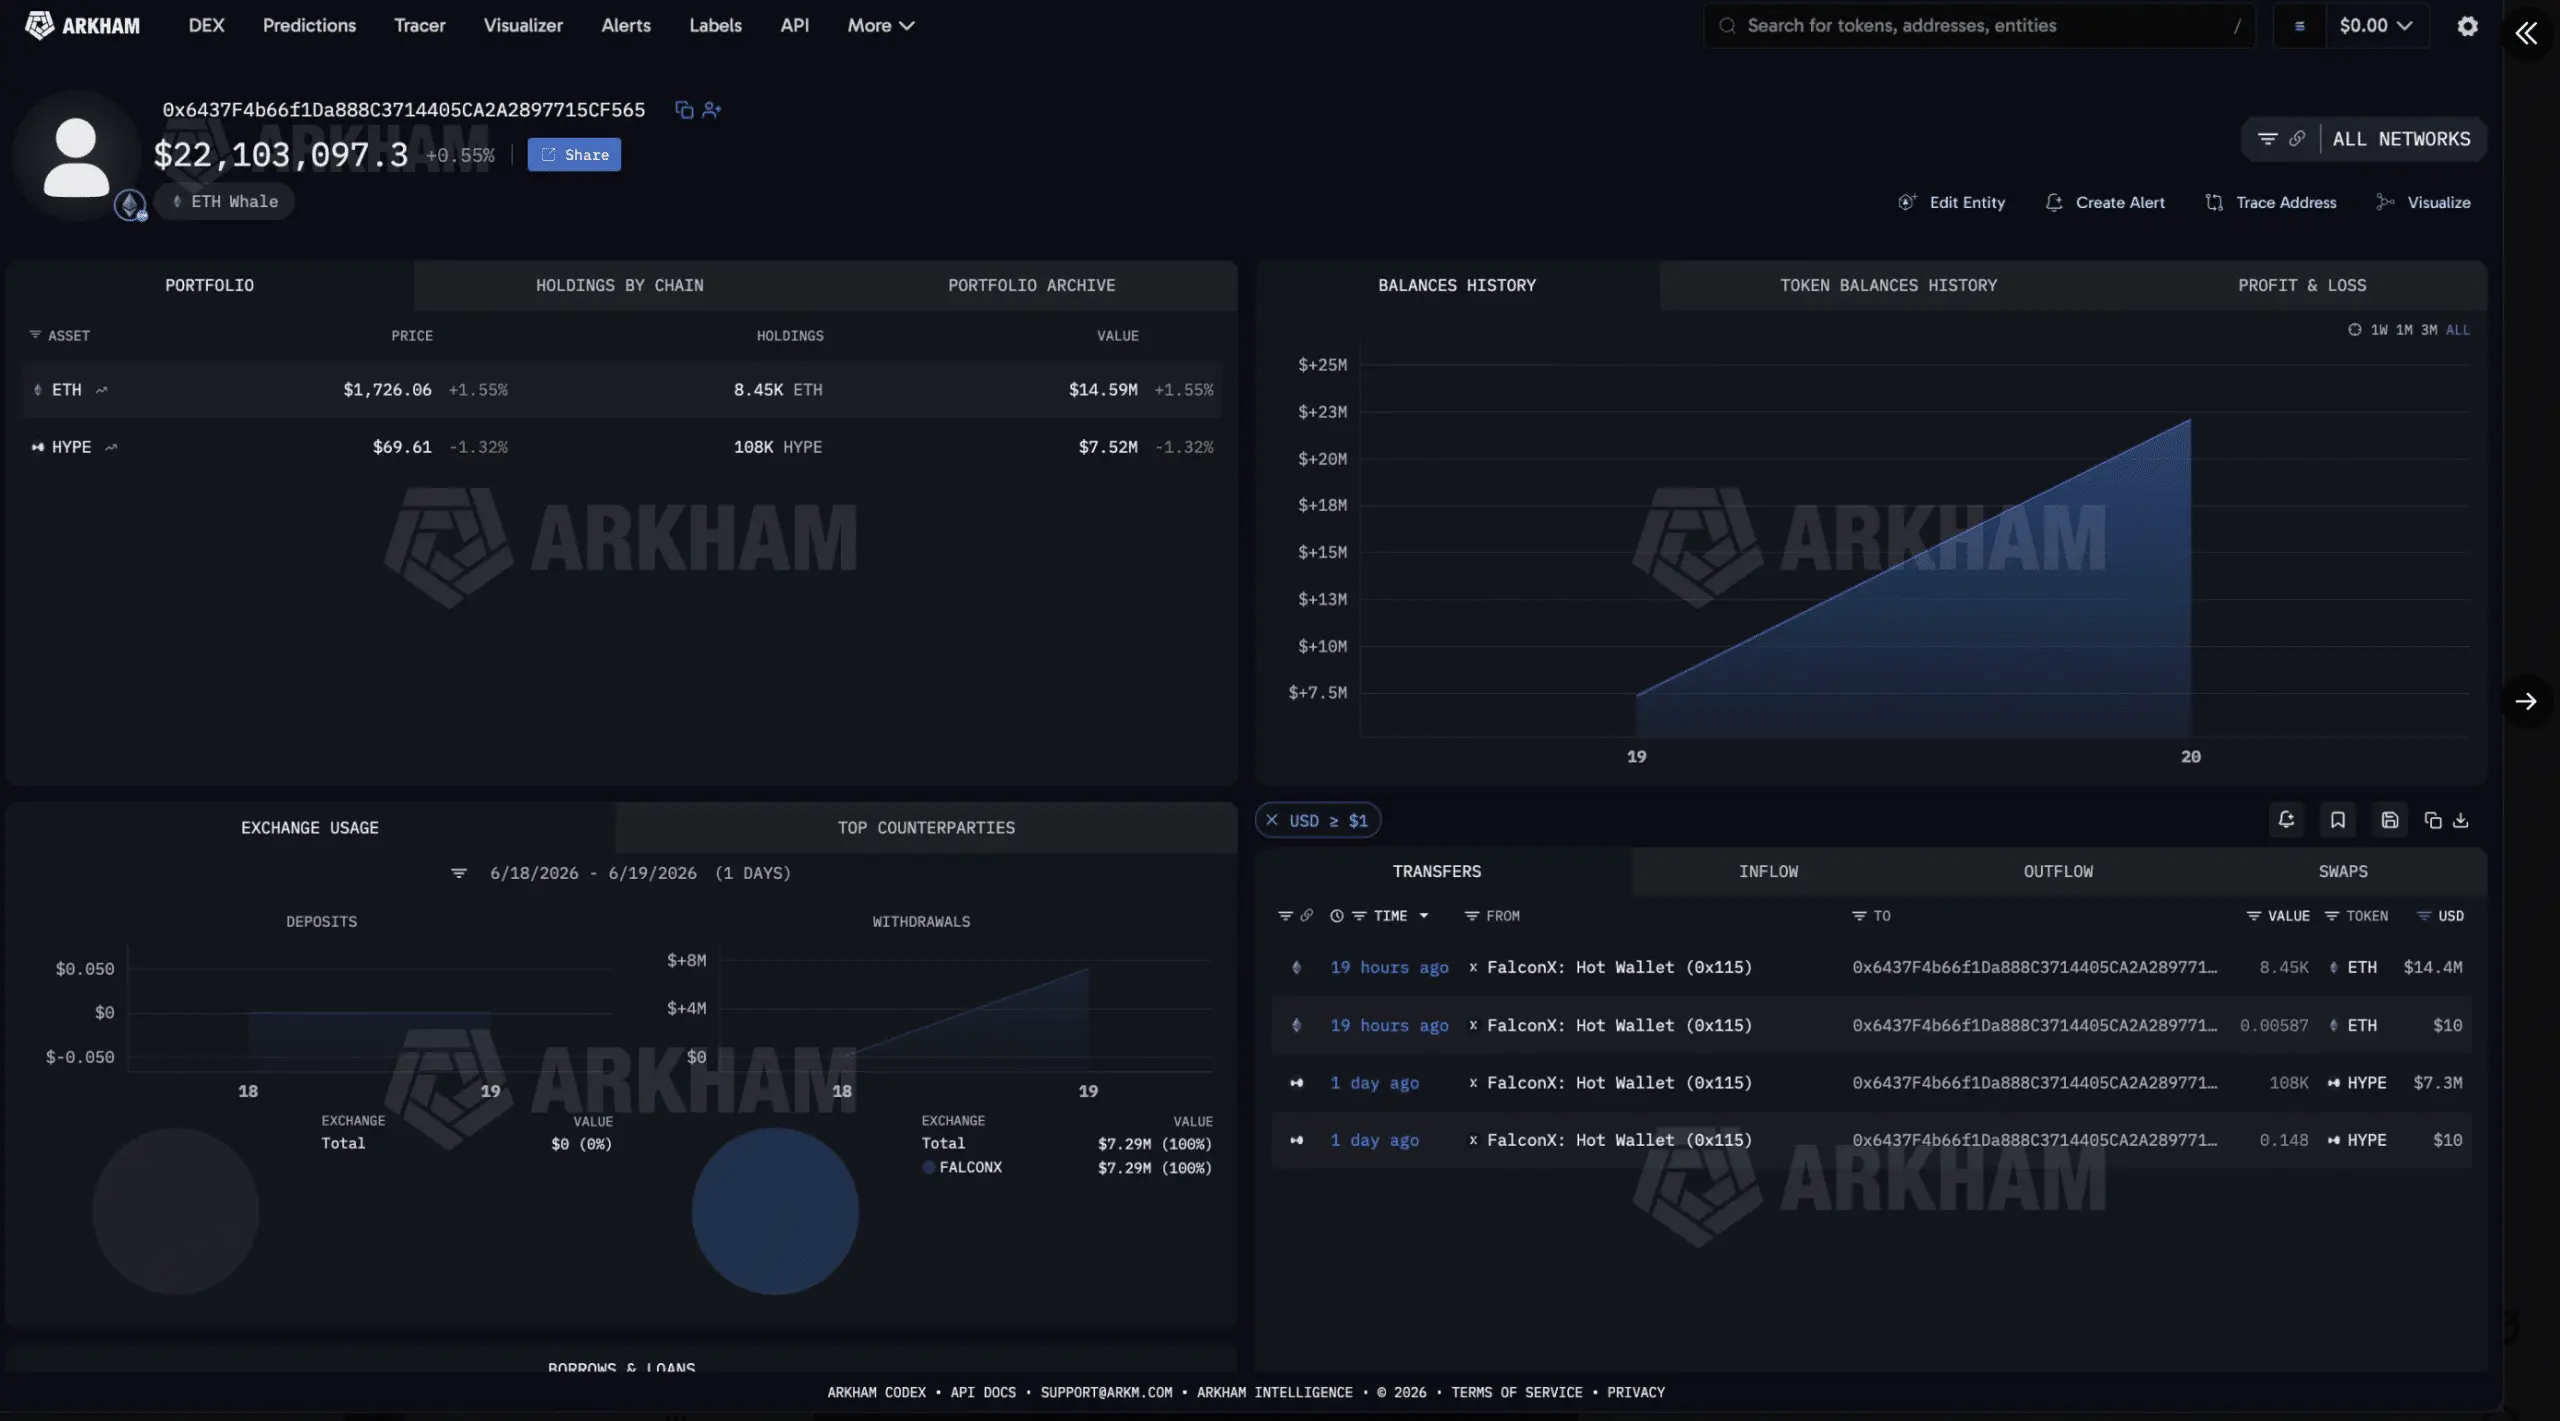Viewport: 2560px width, 1421px height.
Task: Click the network filter icon beside ALL NETWORKS
Action: tap(2267, 139)
